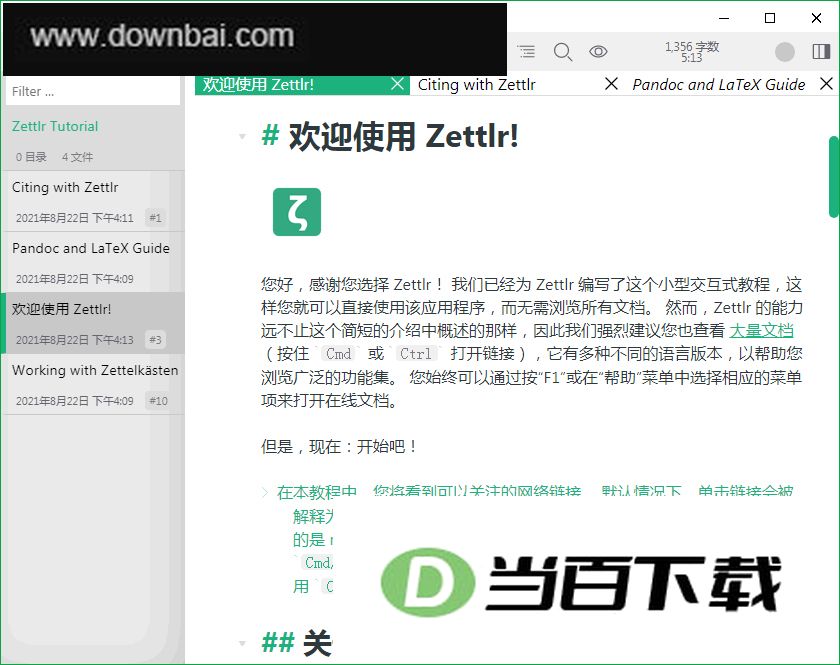Click the editor vertical scrollbar thumb

[x=834, y=177]
